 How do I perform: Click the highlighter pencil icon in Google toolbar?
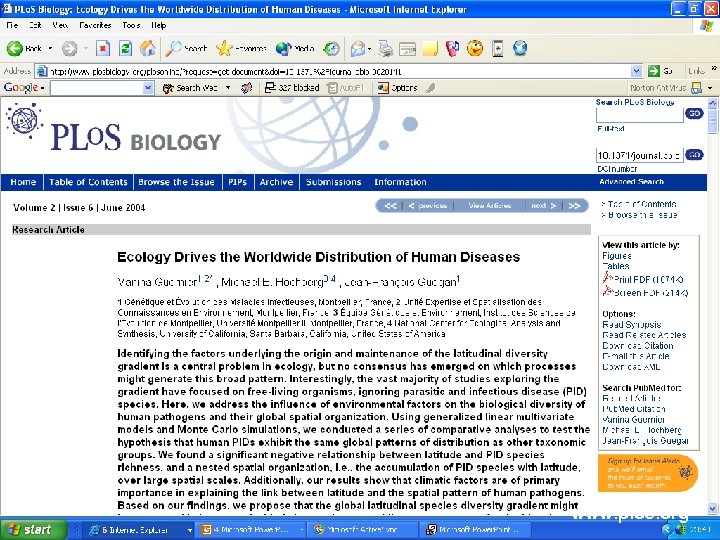430,88
